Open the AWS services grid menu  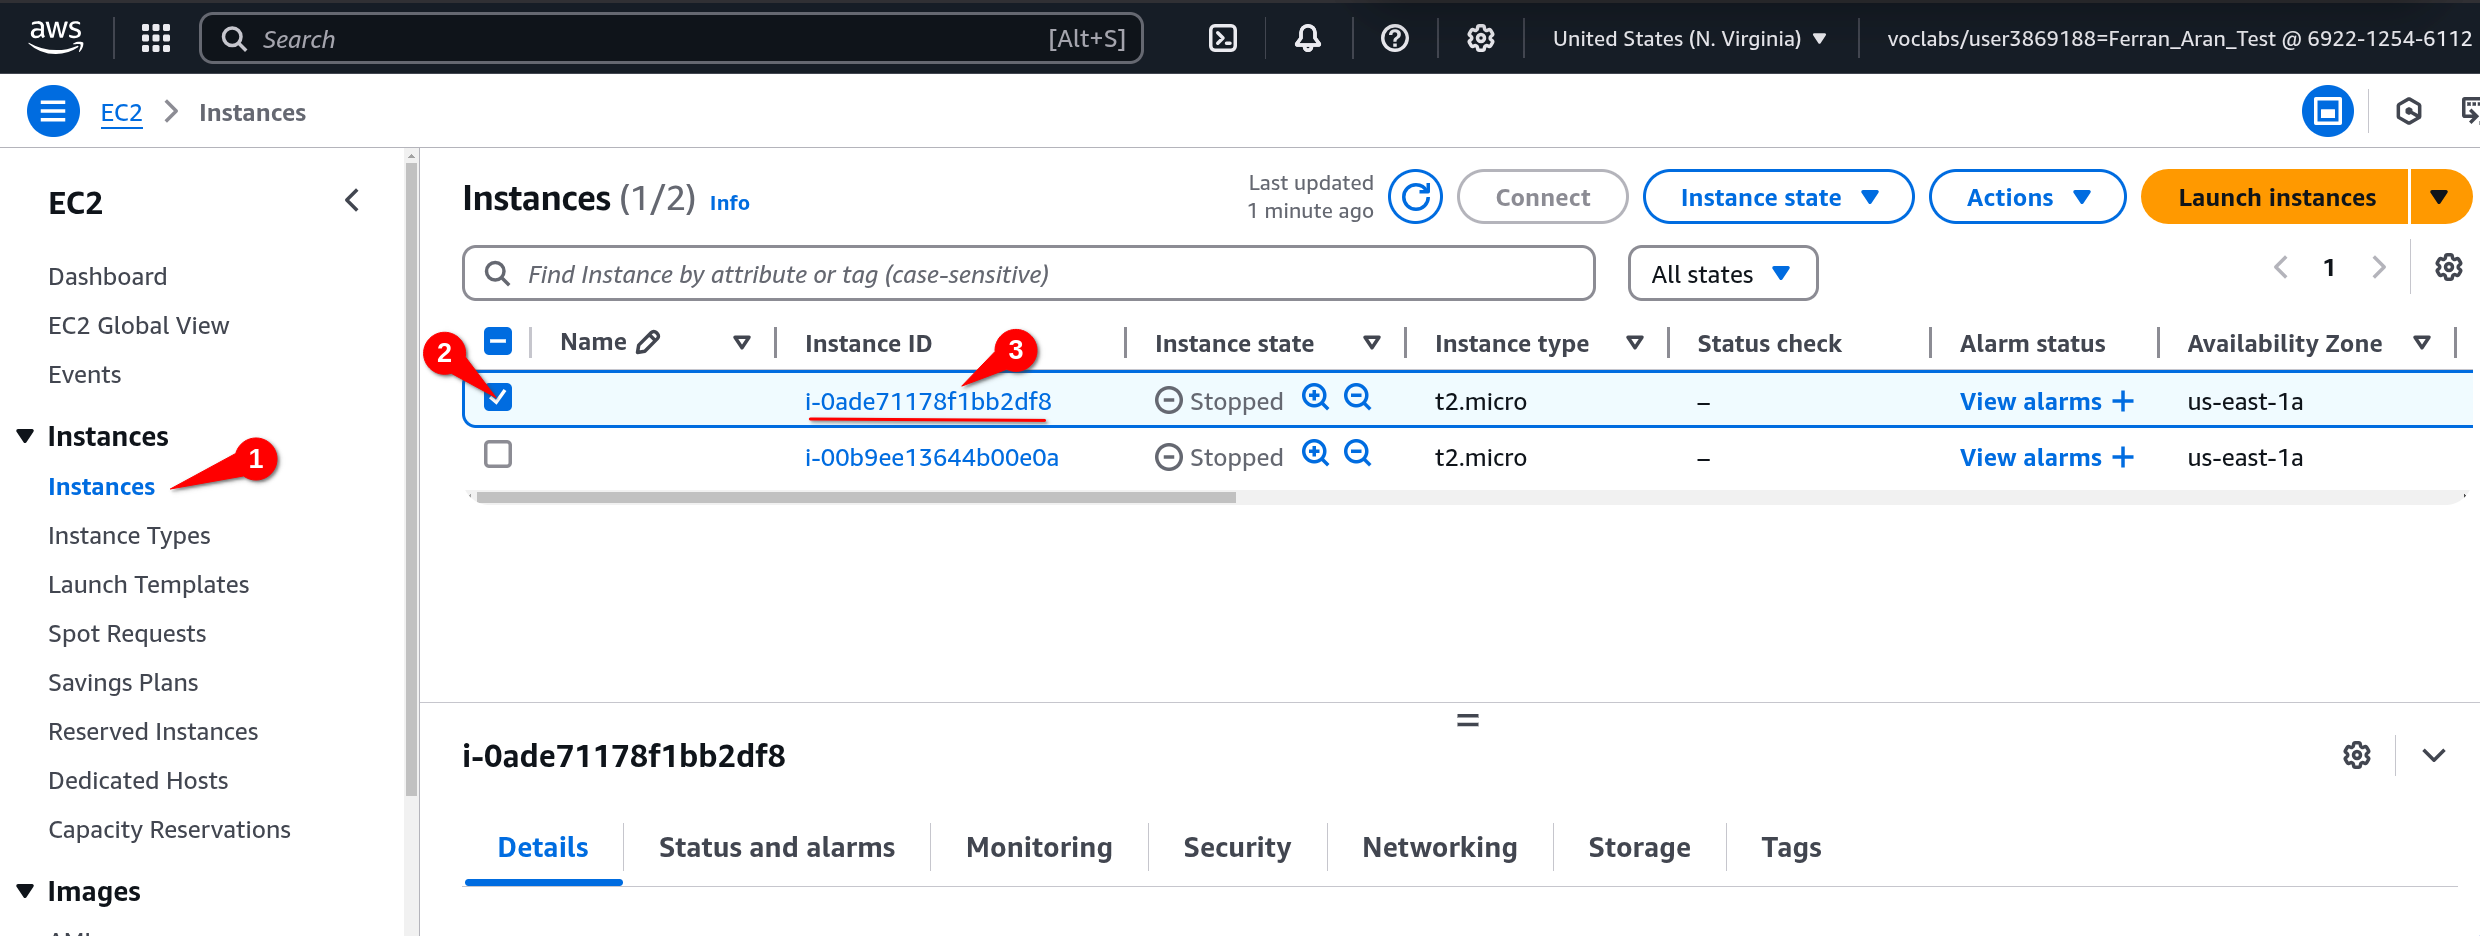coord(155,37)
